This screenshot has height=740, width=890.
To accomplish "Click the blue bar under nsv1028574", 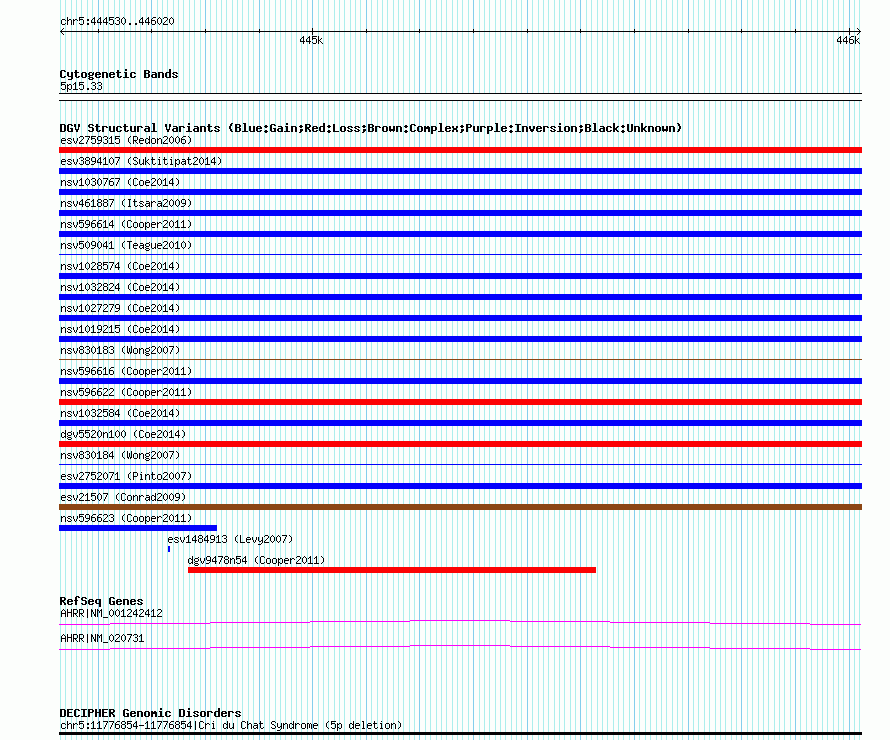I will pyautogui.click(x=460, y=276).
